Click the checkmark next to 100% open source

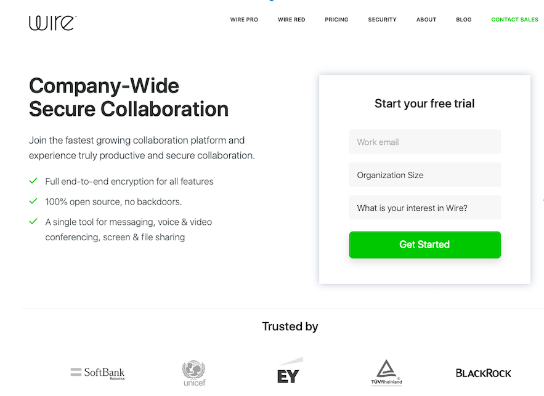pyautogui.click(x=33, y=201)
